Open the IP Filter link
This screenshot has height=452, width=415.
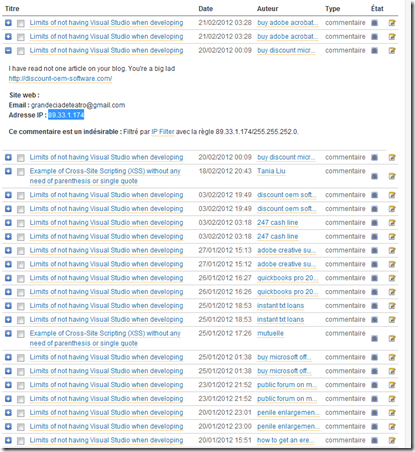pos(163,132)
